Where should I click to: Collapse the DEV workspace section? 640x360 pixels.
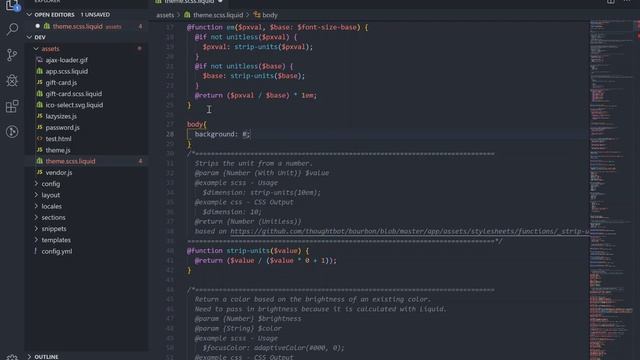[29, 37]
